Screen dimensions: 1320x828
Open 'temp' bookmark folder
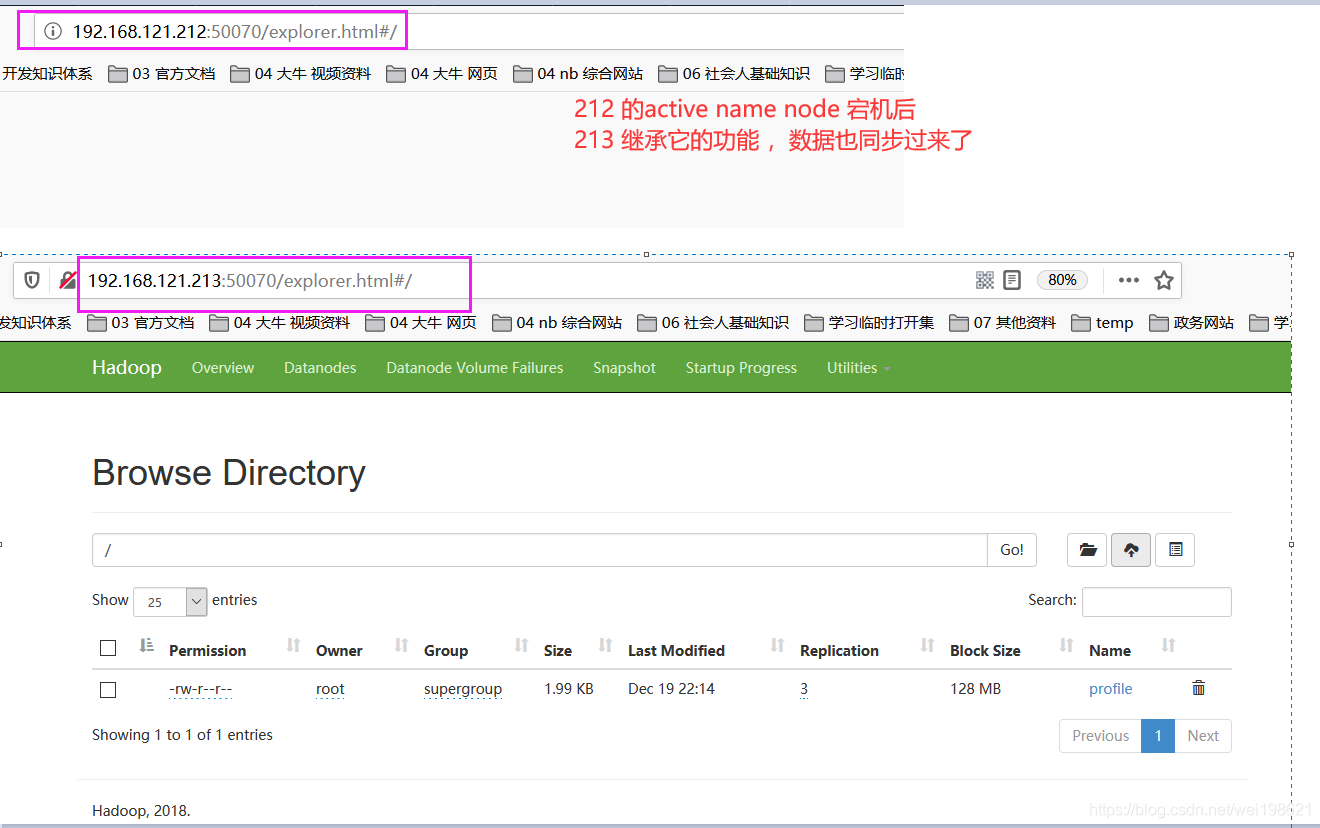1102,323
